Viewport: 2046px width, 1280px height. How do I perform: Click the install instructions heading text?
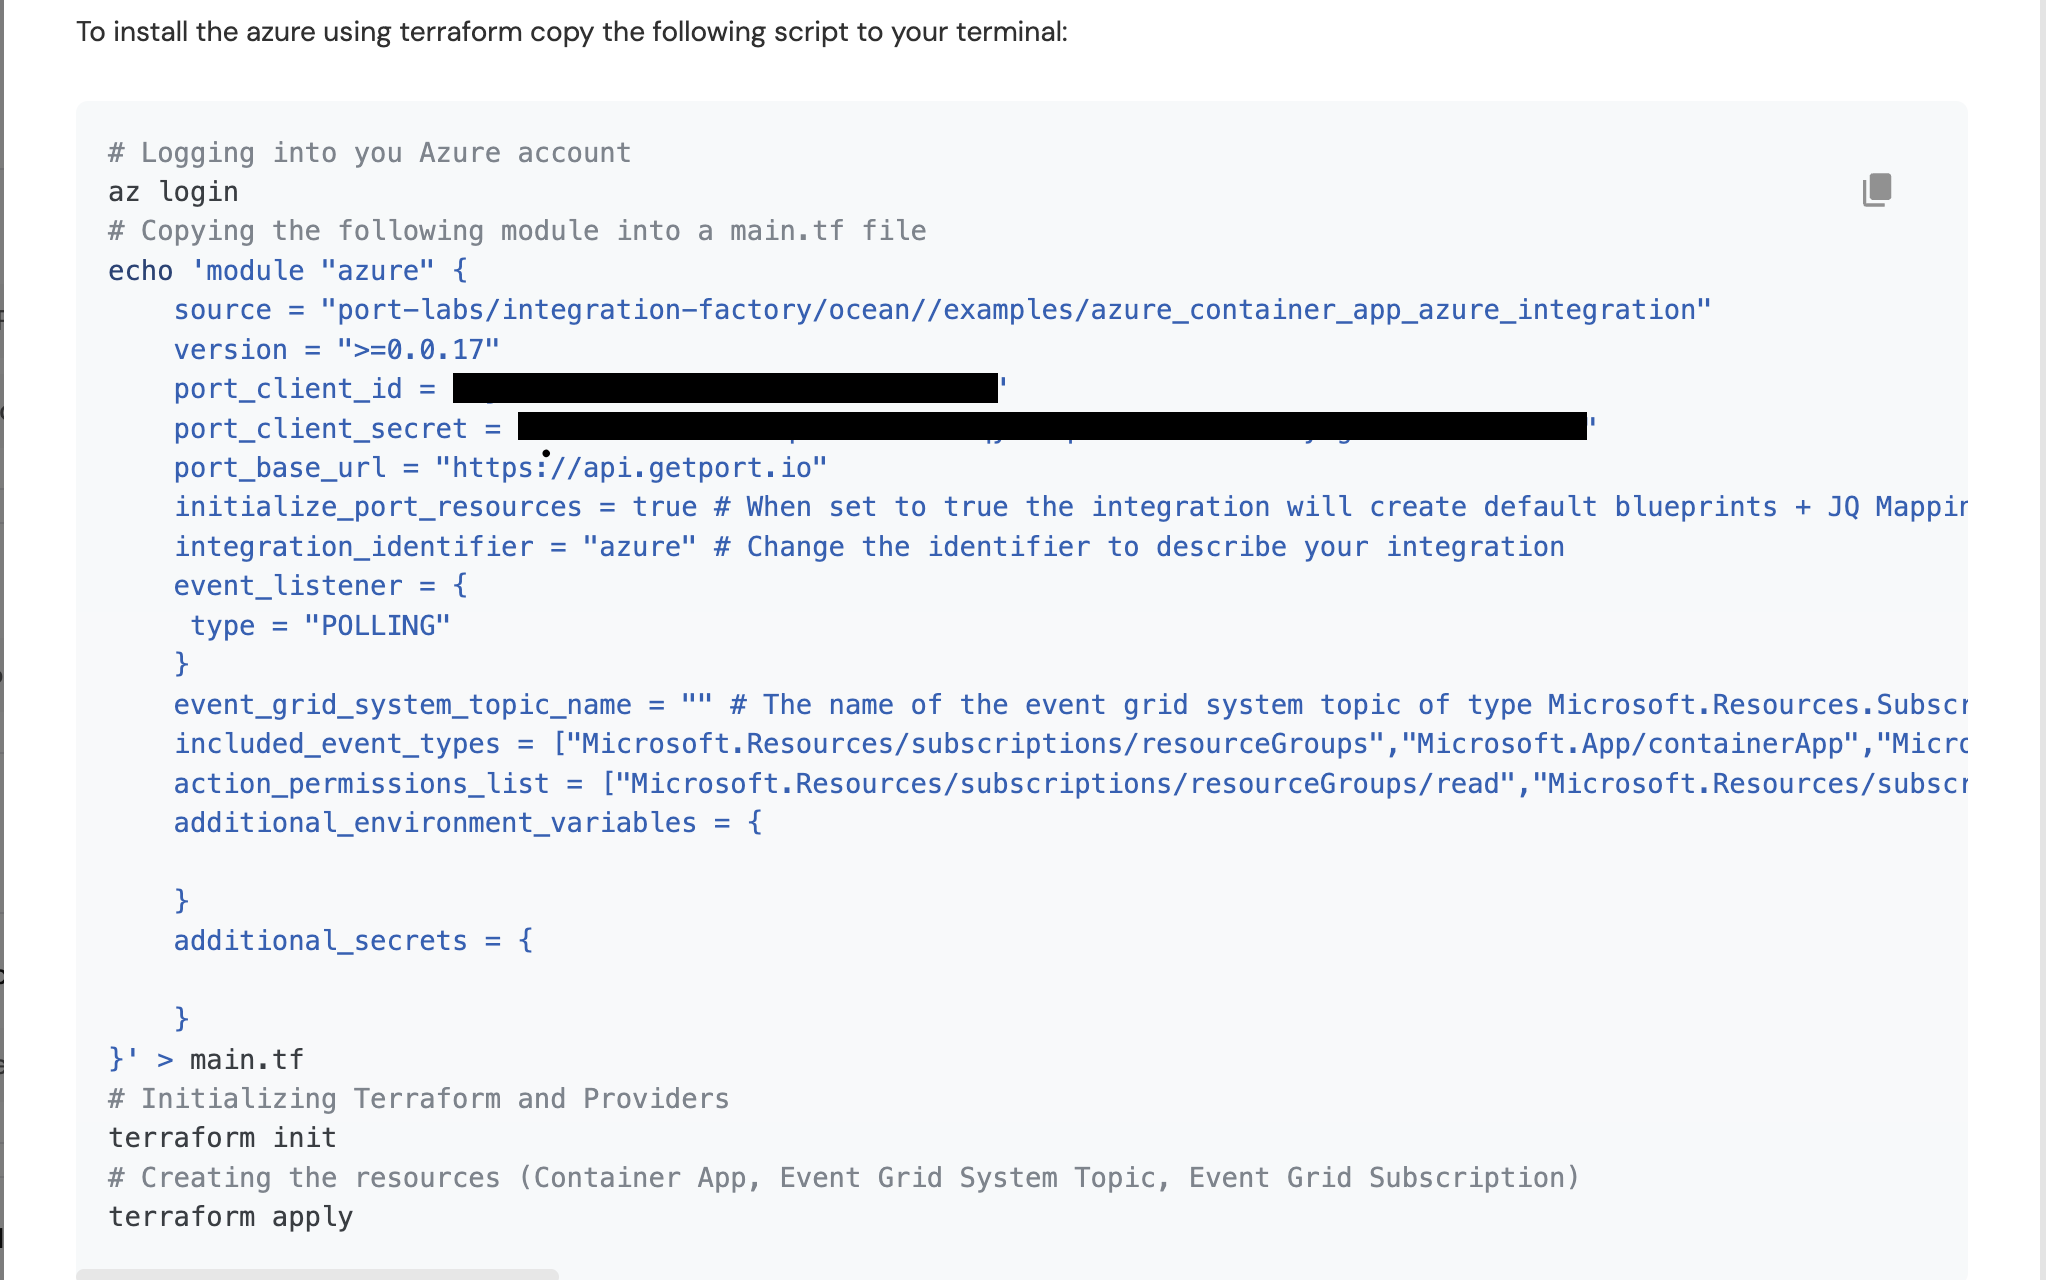pyautogui.click(x=572, y=32)
